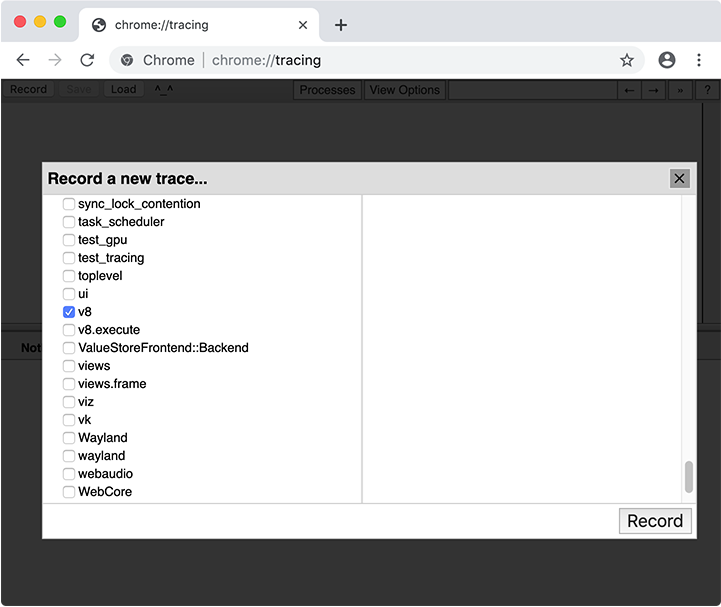This screenshot has height=607, width=721.
Task: Close the Record a new trace dialog
Action: tap(680, 178)
